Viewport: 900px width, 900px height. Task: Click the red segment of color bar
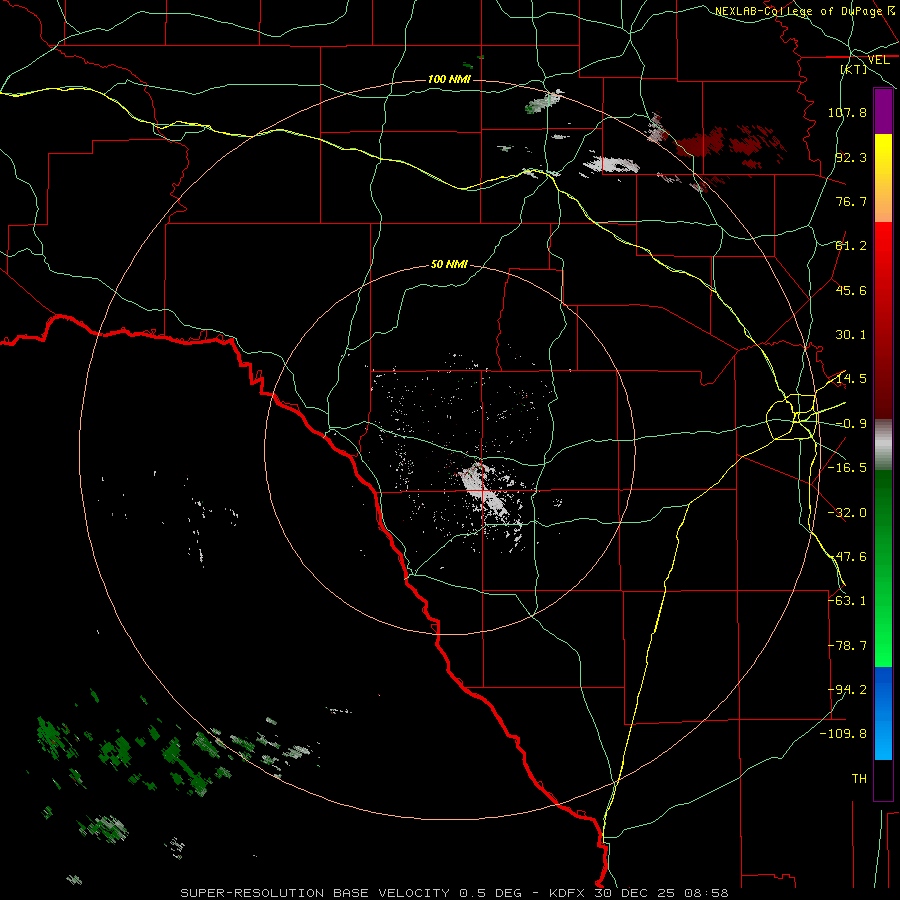click(x=883, y=320)
